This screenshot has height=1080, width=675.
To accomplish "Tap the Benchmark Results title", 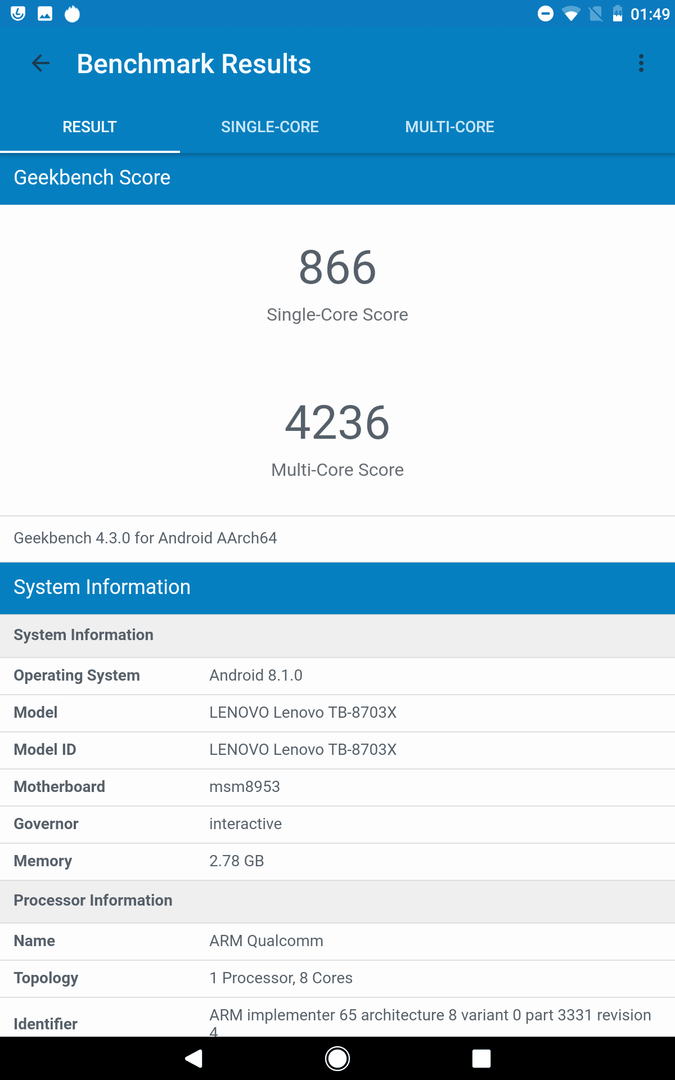I will 194,64.
